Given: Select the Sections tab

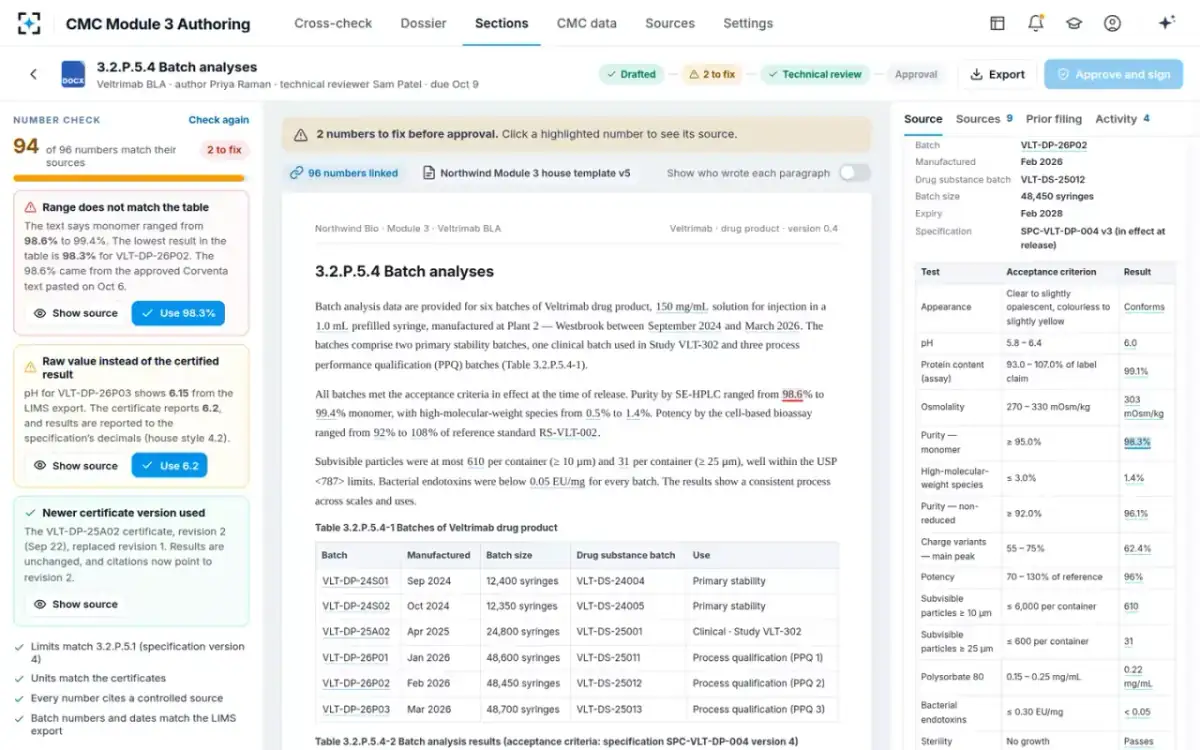Looking at the screenshot, I should pos(501,23).
